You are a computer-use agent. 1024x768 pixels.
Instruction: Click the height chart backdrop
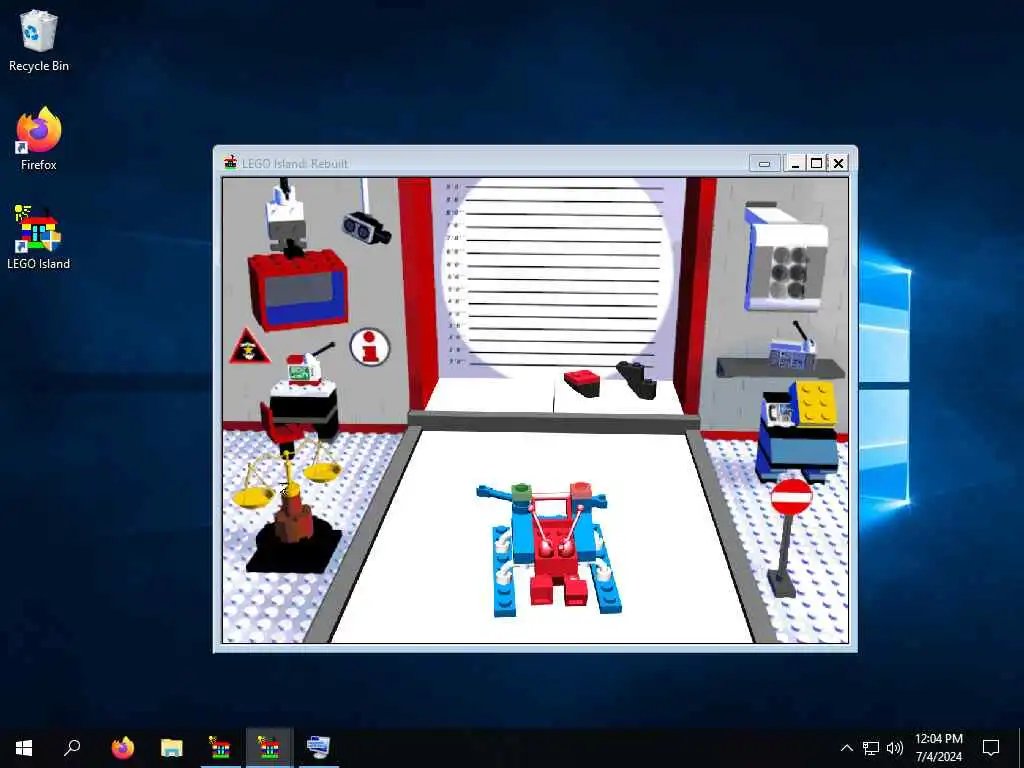click(557, 278)
